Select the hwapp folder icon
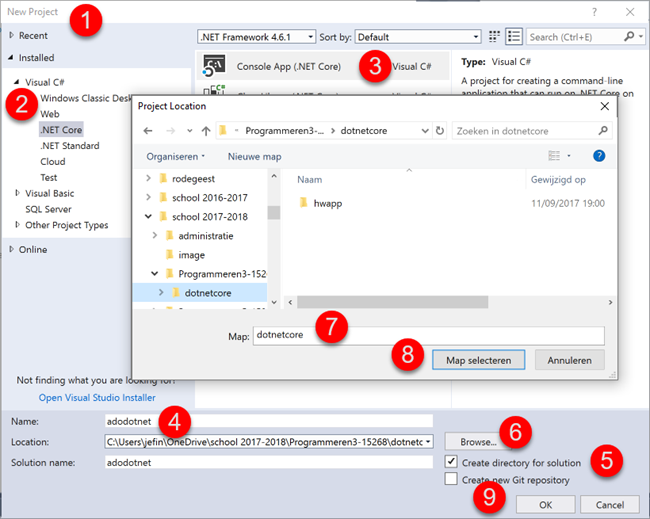The image size is (650, 519). pyautogui.click(x=303, y=203)
